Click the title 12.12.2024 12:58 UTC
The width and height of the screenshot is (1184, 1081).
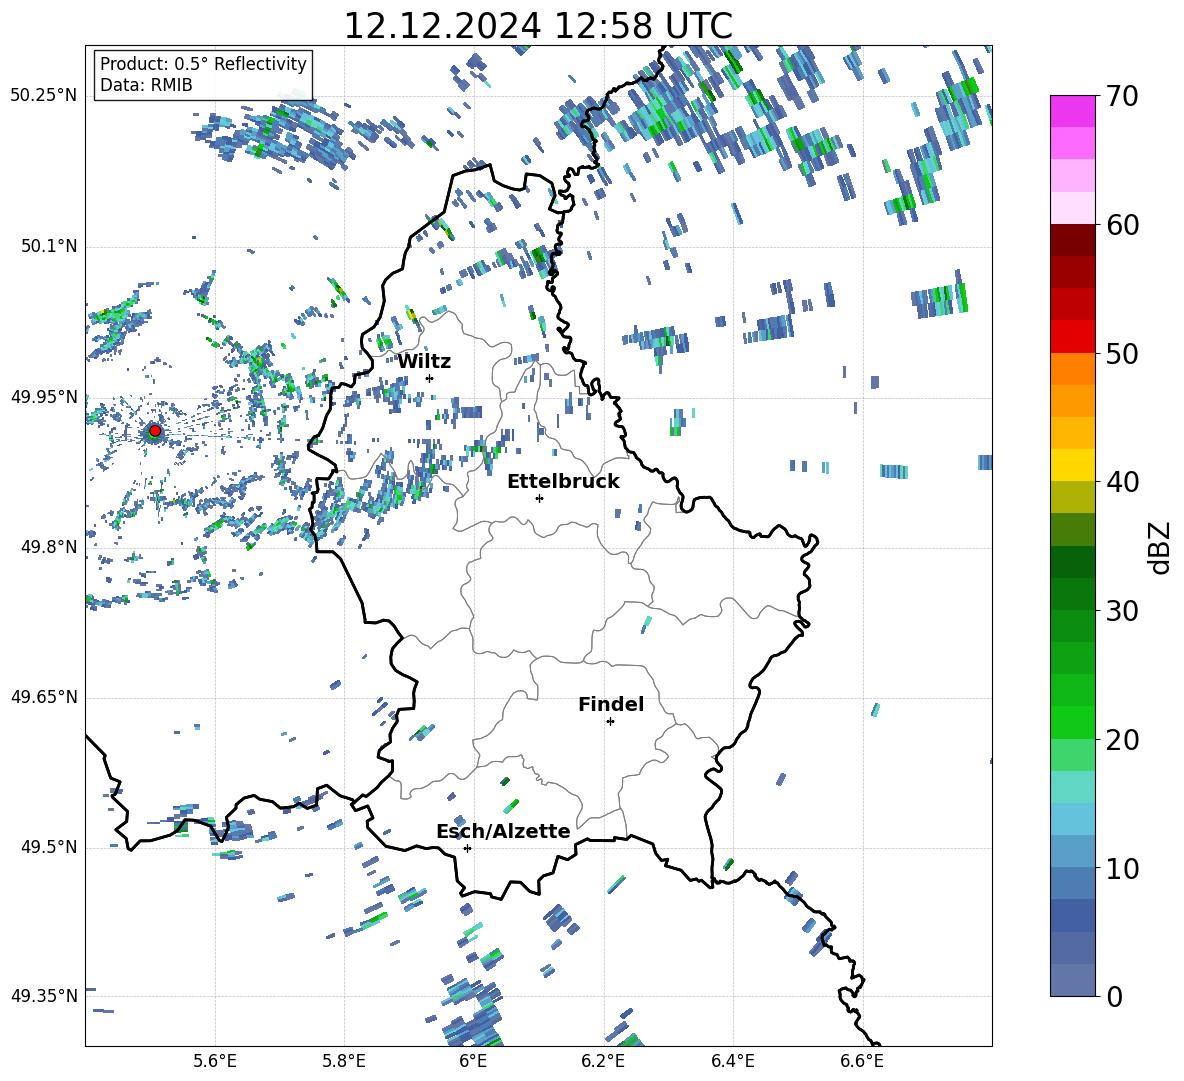538,26
